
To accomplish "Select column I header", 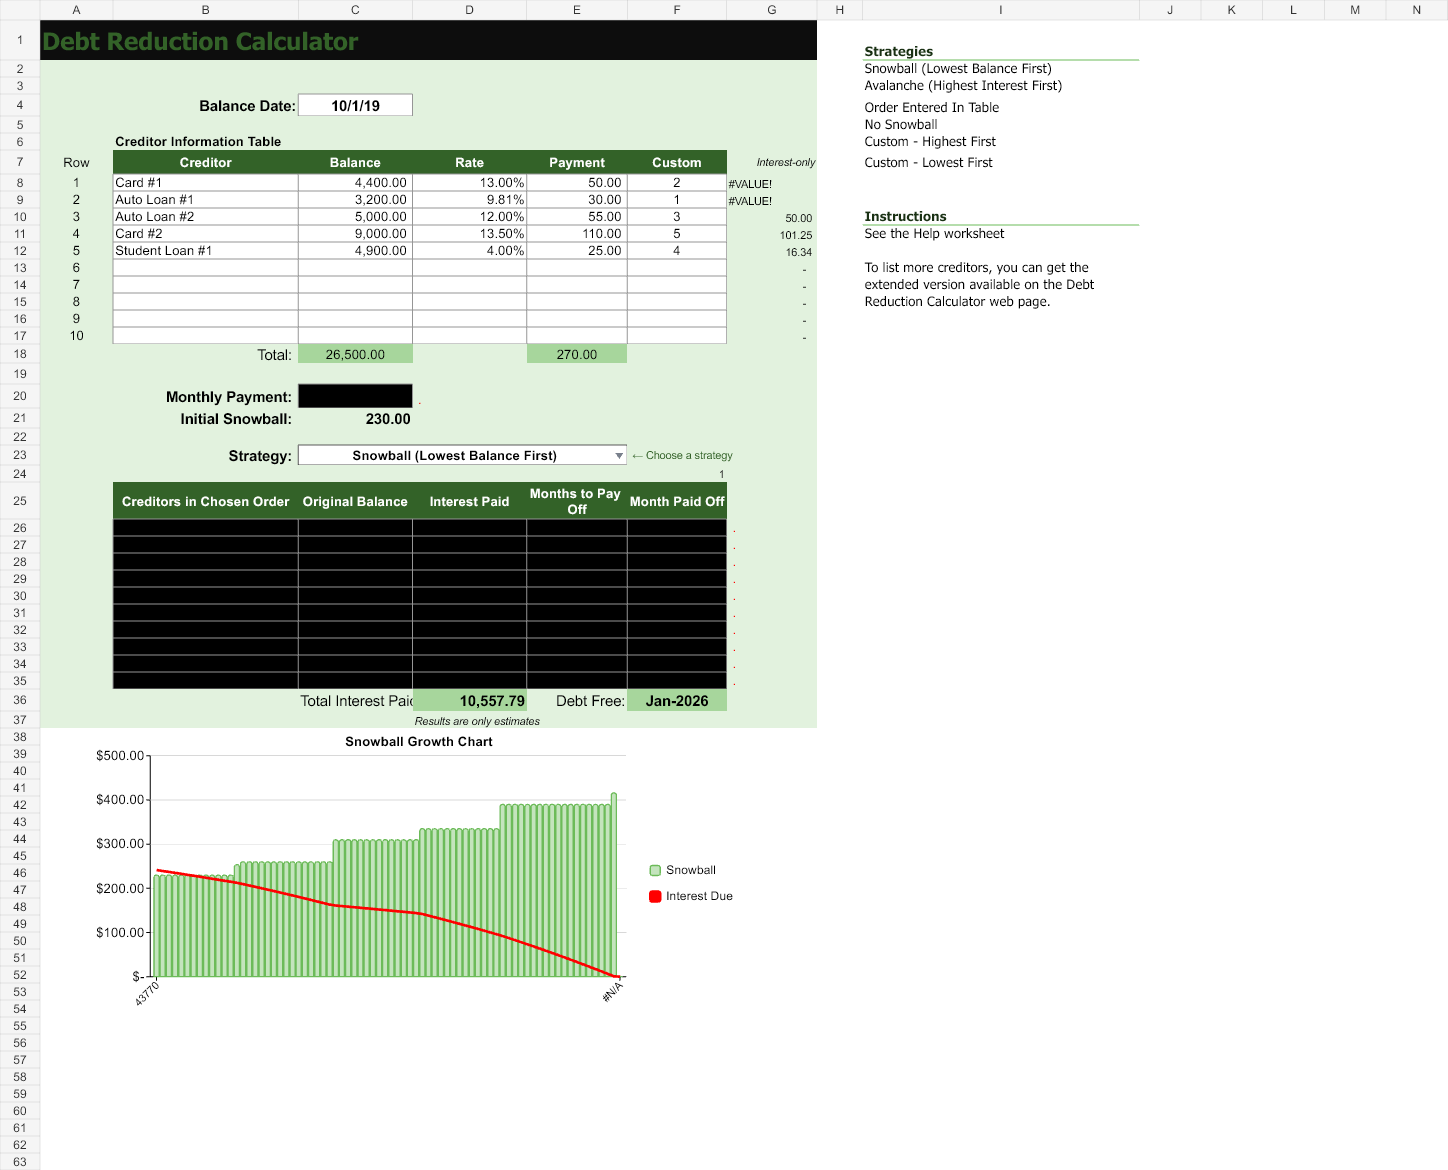I will [x=1000, y=10].
